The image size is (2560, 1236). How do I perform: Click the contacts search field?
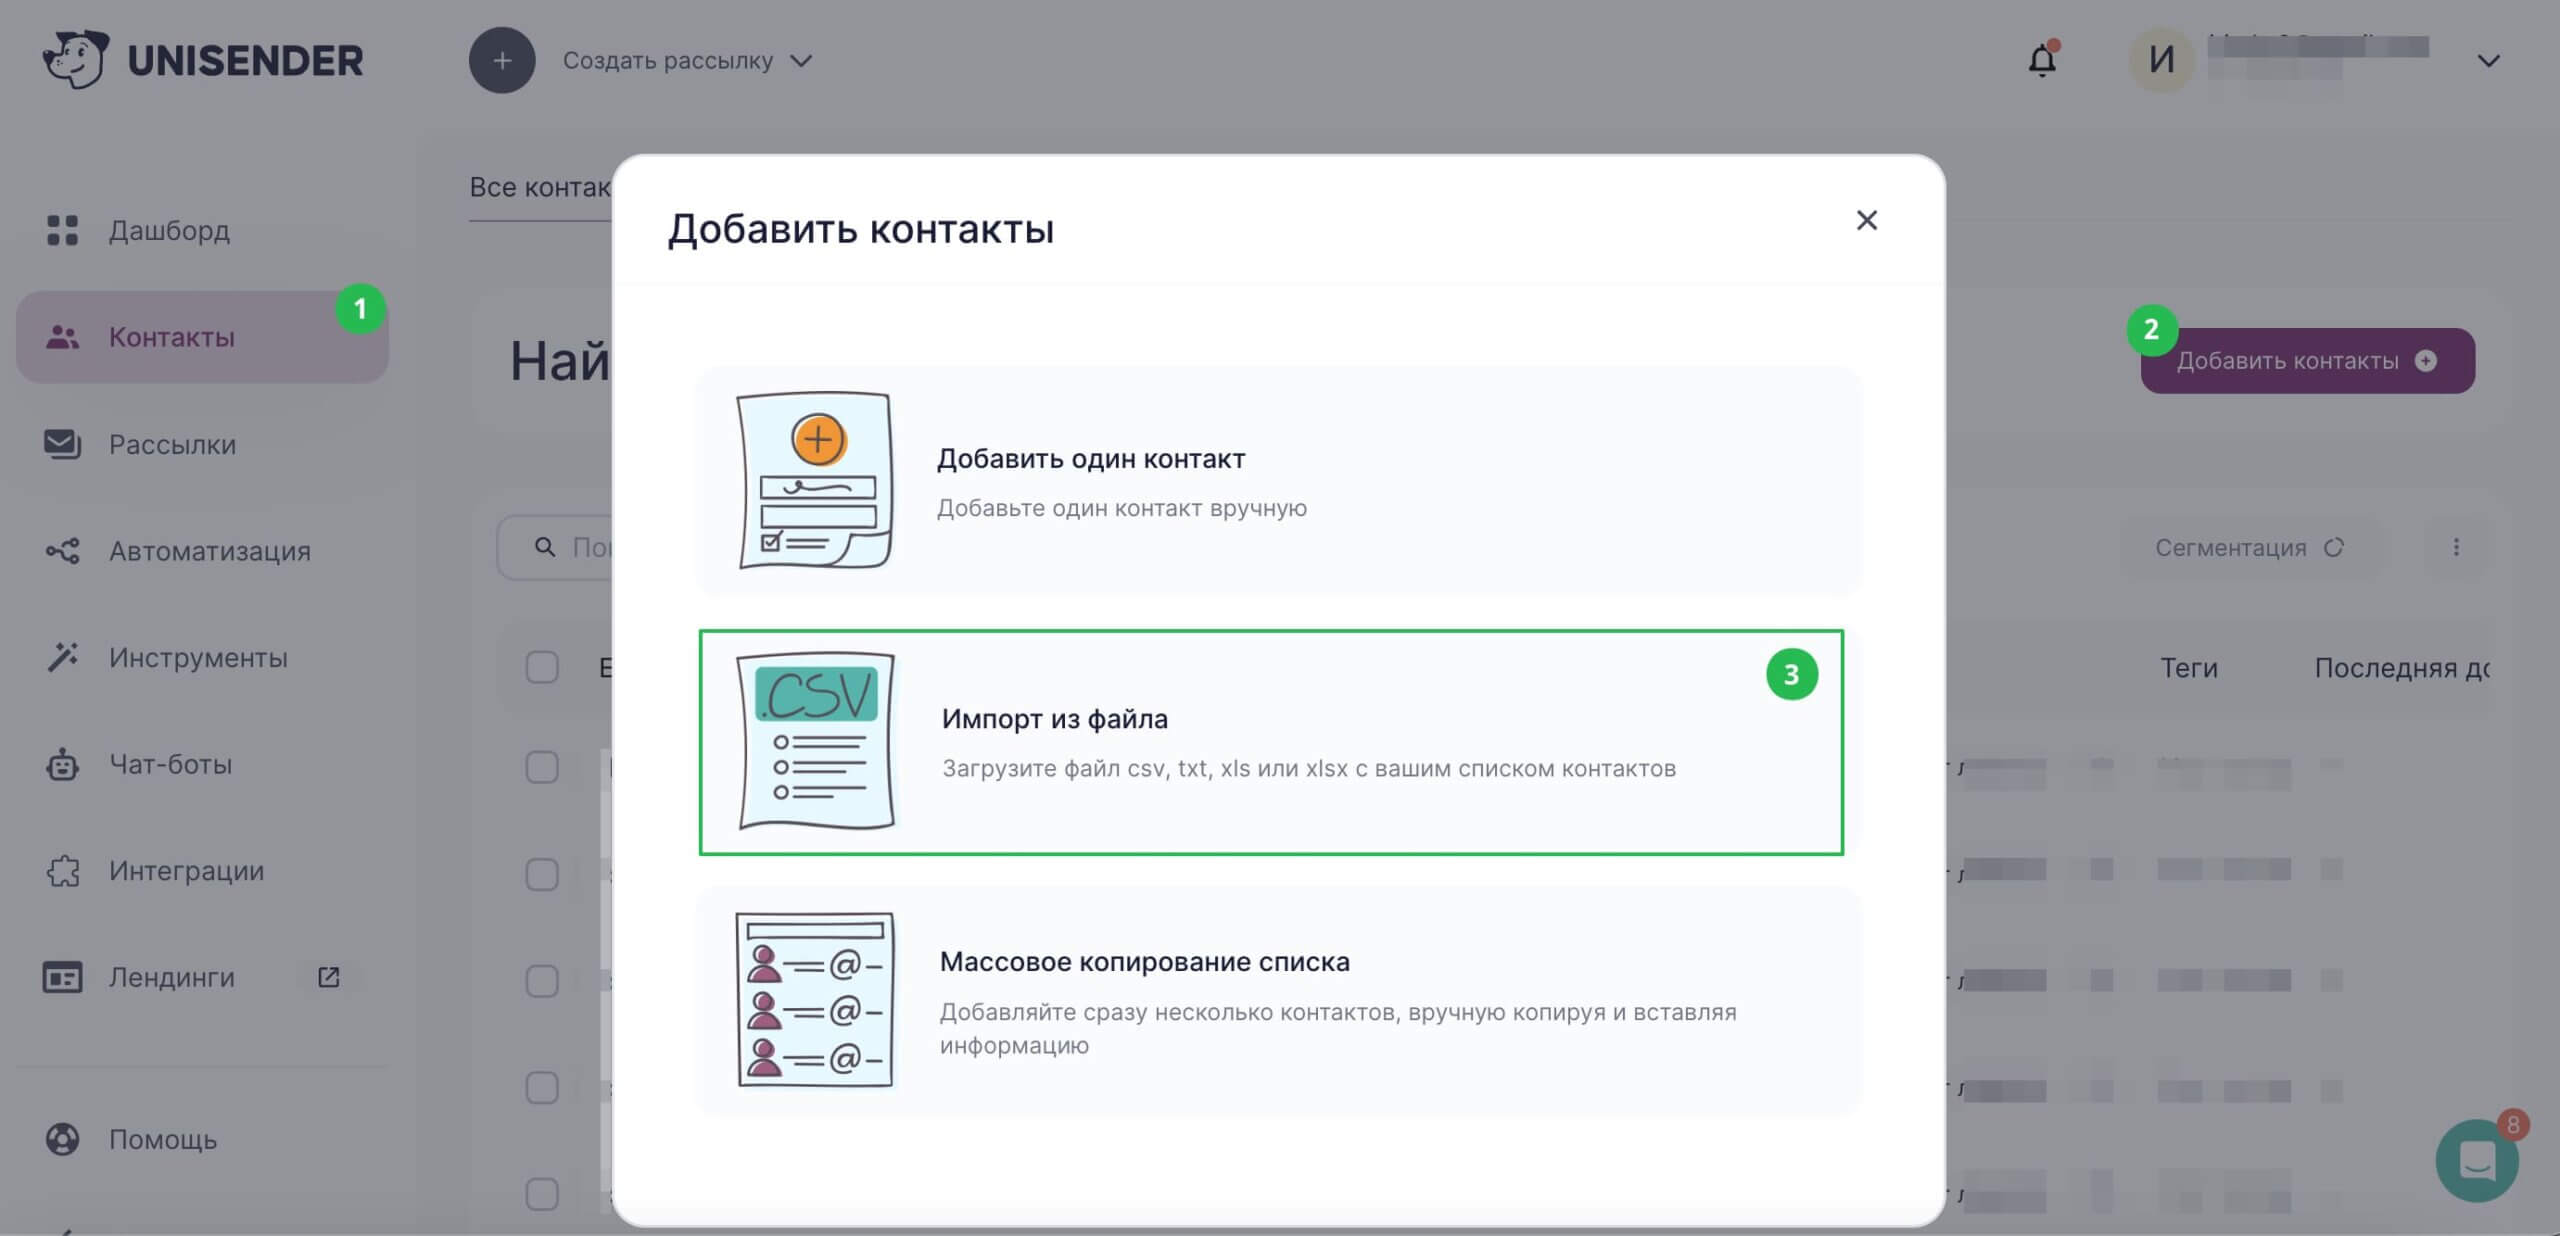coord(555,548)
